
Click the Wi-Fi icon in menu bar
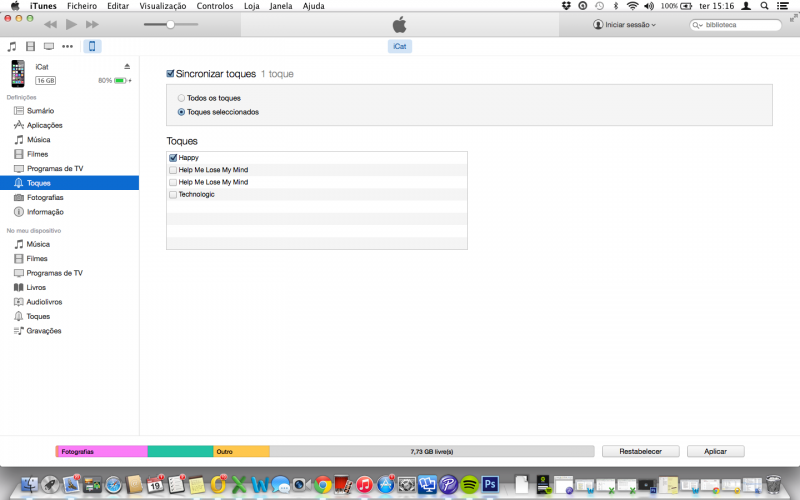click(632, 6)
